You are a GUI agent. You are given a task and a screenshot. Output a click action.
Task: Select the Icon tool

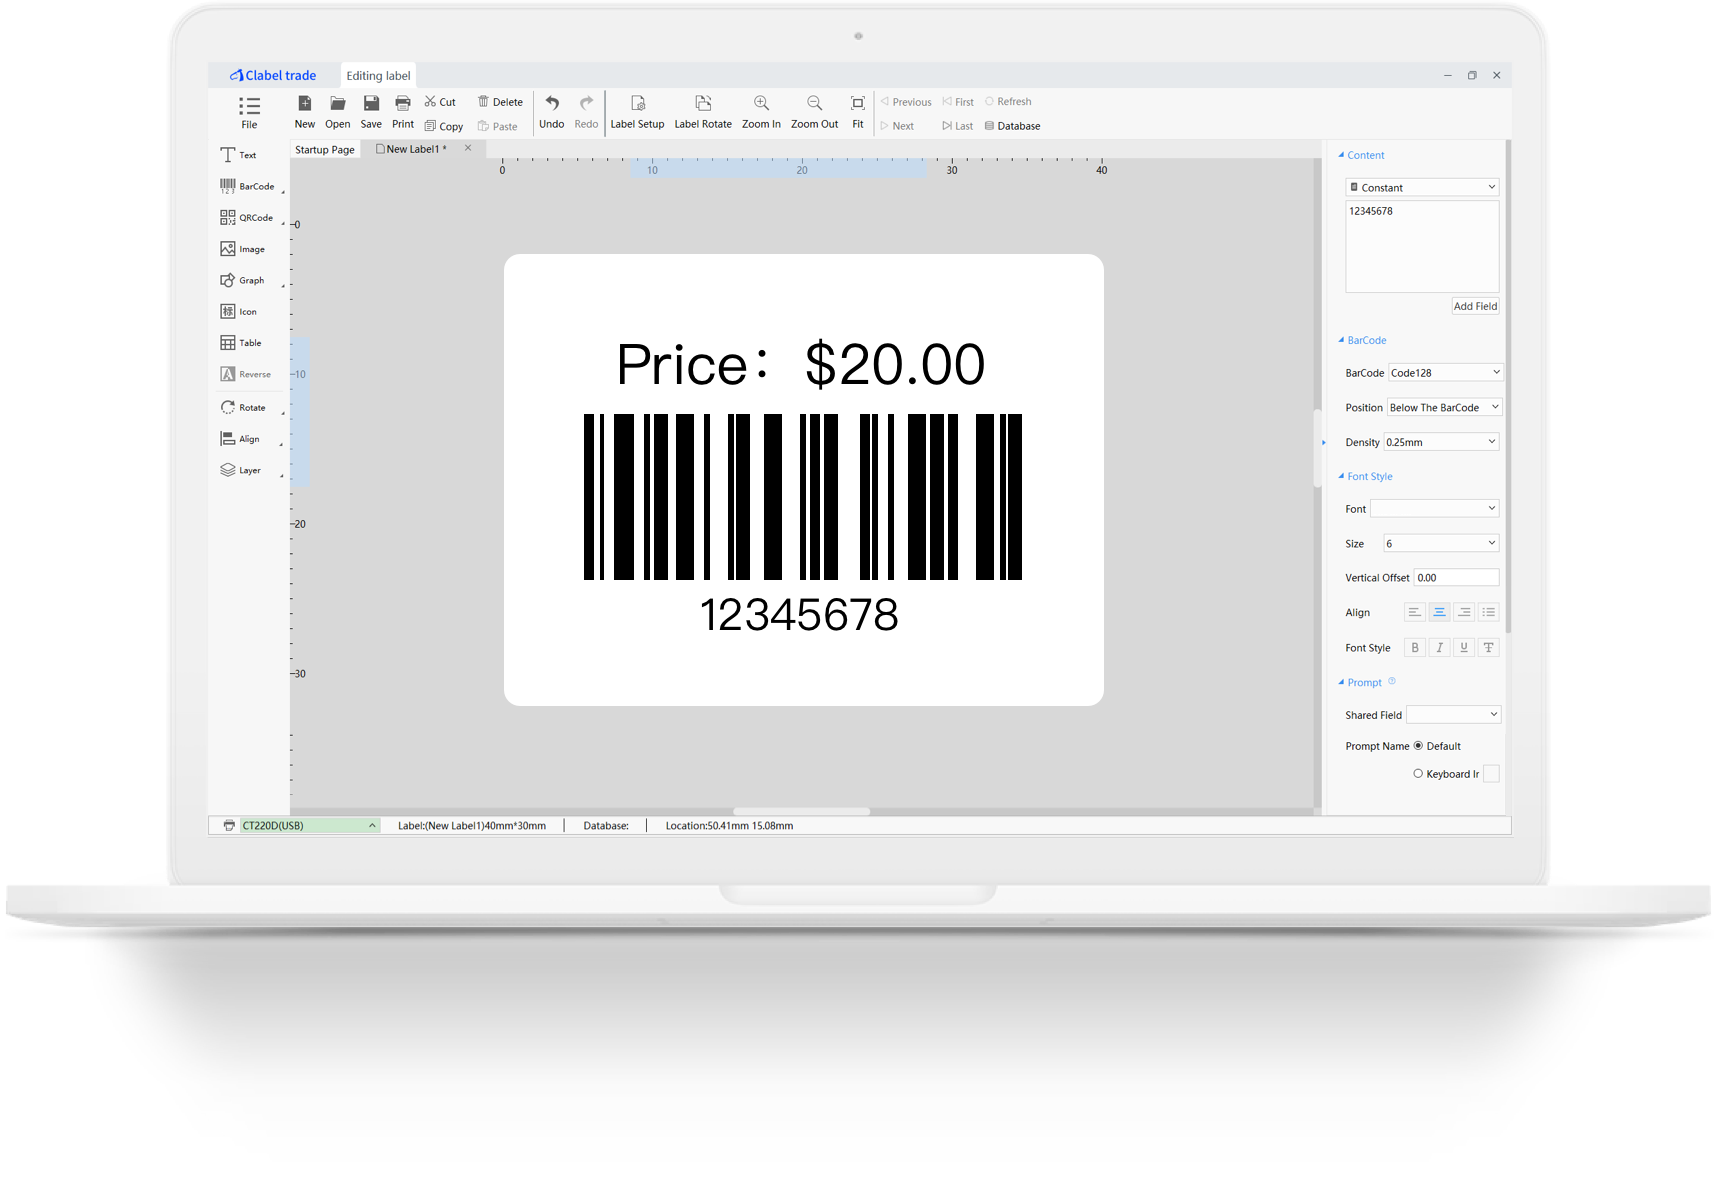(238, 311)
